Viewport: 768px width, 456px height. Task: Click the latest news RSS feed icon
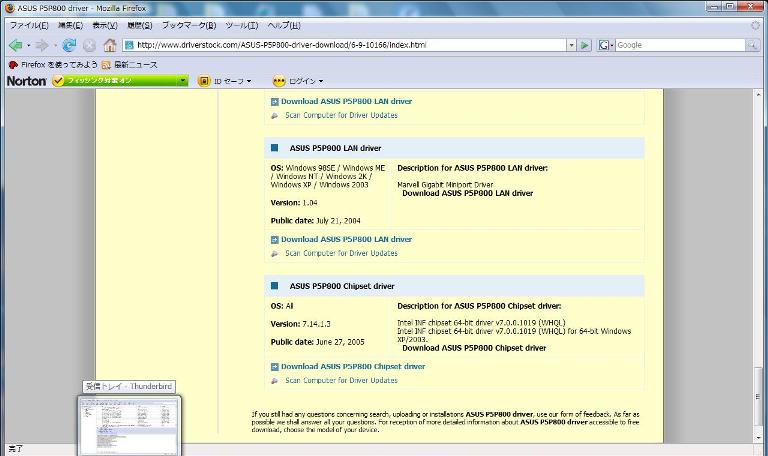point(106,65)
